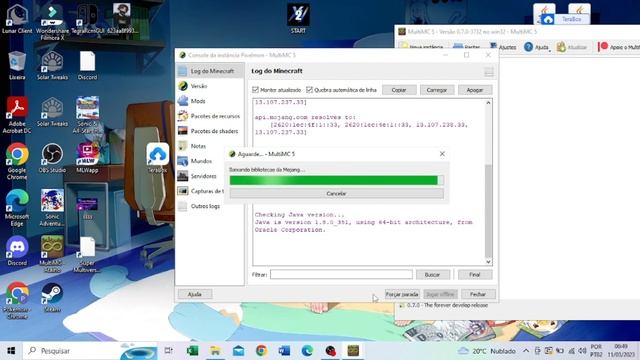
Task: Click the Outros logs icon
Action: point(182,206)
